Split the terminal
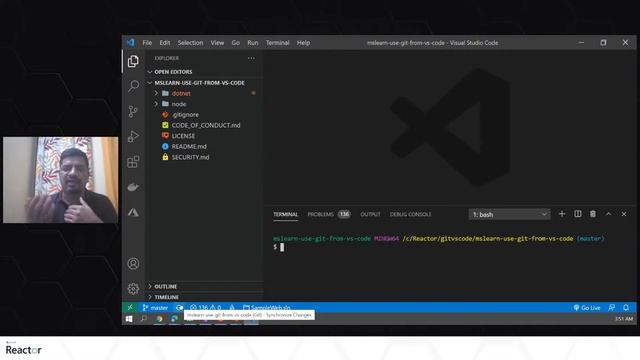The height and width of the screenshot is (360, 640). point(578,214)
